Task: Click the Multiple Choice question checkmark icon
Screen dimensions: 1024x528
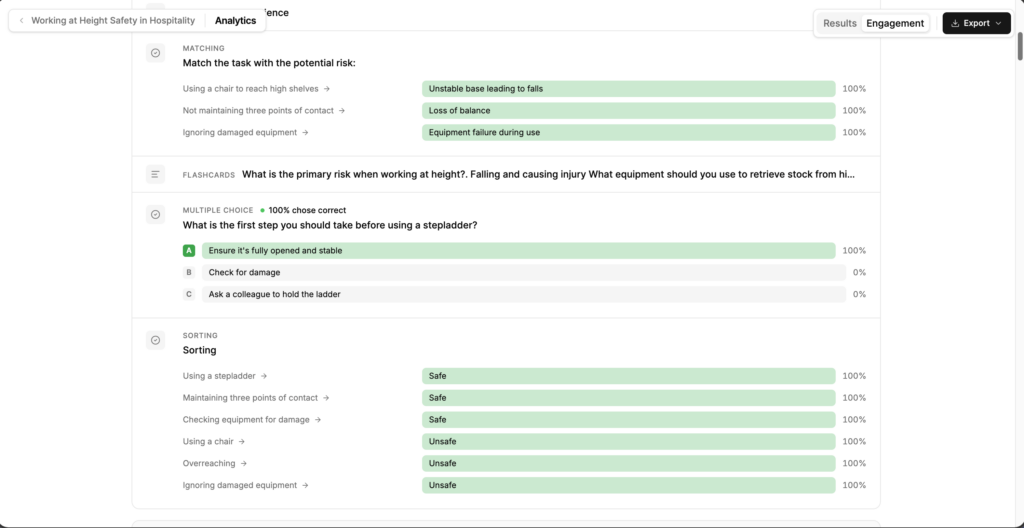Action: 155,214
